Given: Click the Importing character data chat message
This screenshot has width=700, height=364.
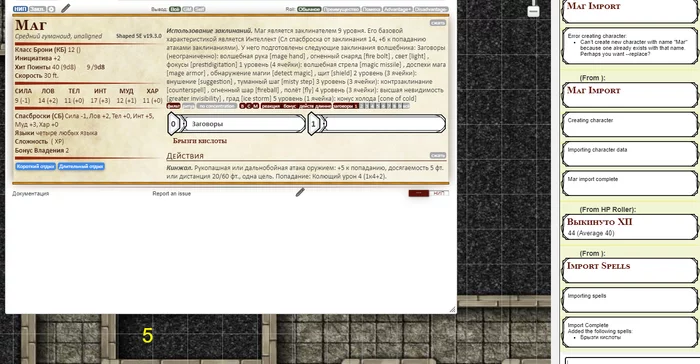Looking at the screenshot, I should (x=629, y=154).
